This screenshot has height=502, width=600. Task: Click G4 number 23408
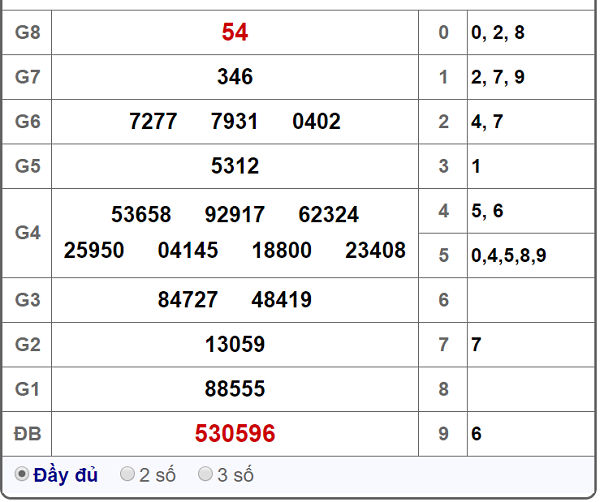[x=375, y=250]
